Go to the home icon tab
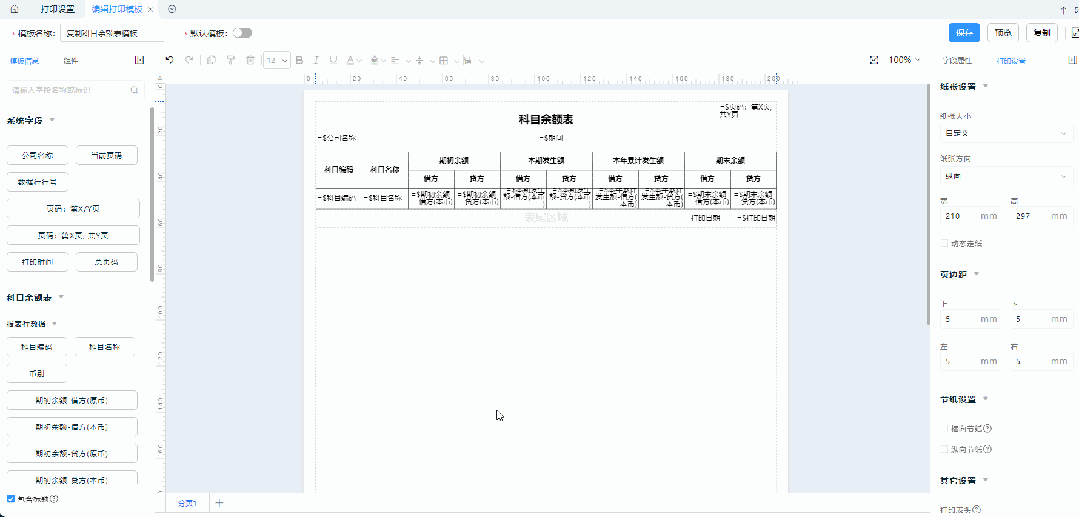 tap(14, 9)
